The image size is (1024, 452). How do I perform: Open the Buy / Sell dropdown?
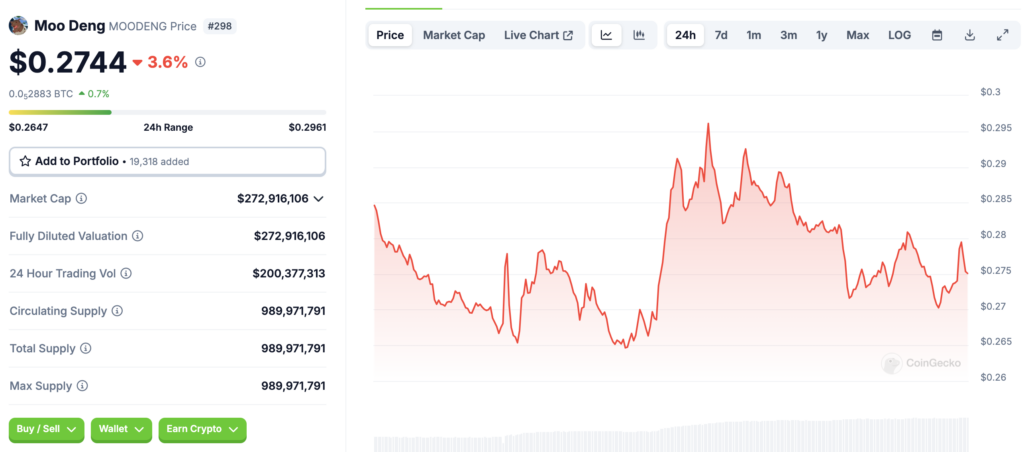[x=46, y=429]
